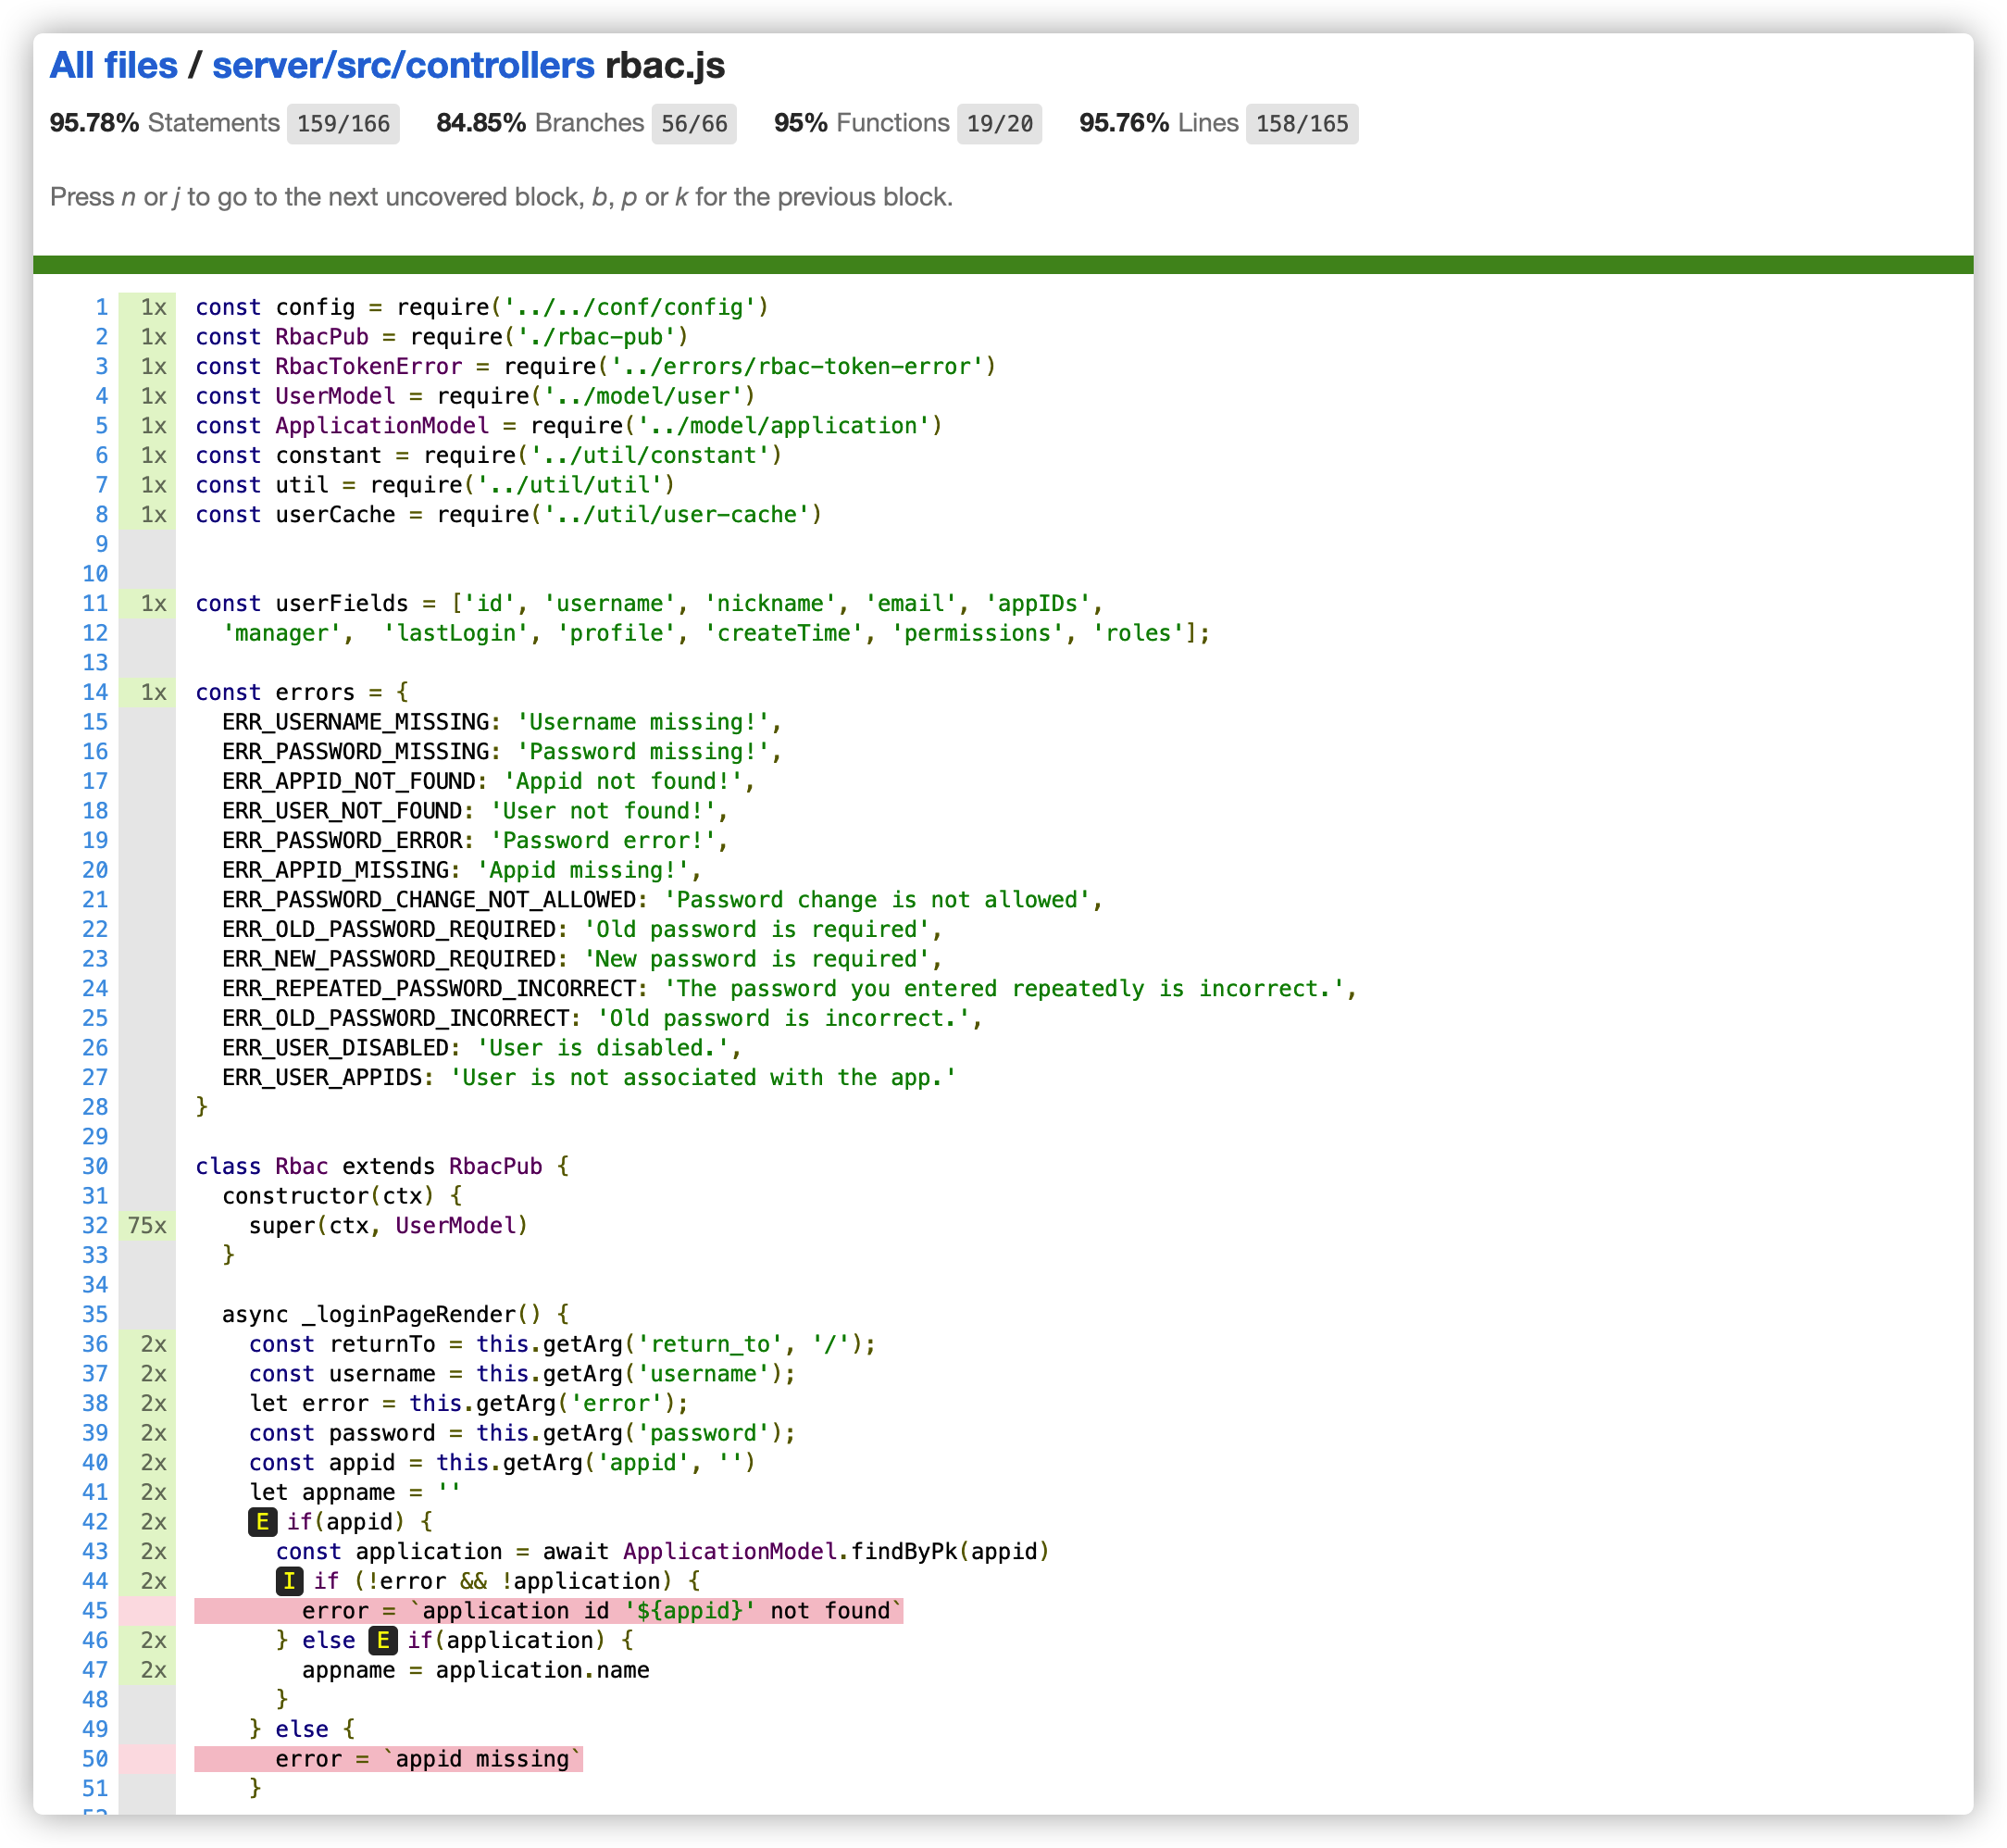Image resolution: width=2007 pixels, height=1848 pixels.
Task: Click the E badge before if(appid)
Action: (262, 1522)
